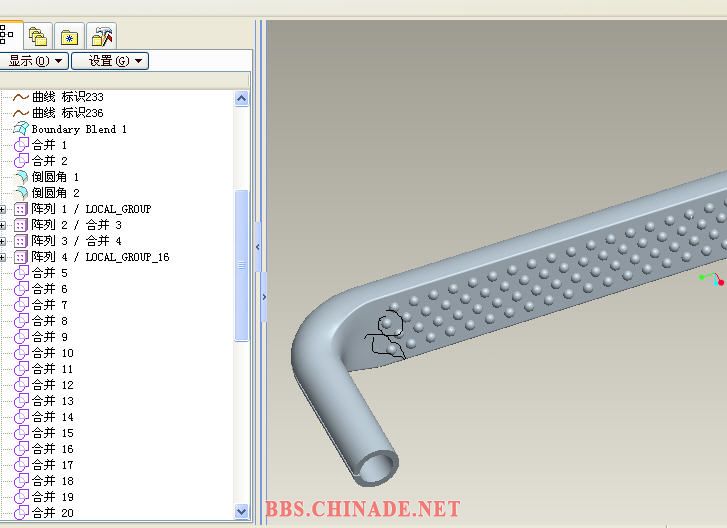
Task: Open the folder browser tab
Action: [x=38, y=37]
